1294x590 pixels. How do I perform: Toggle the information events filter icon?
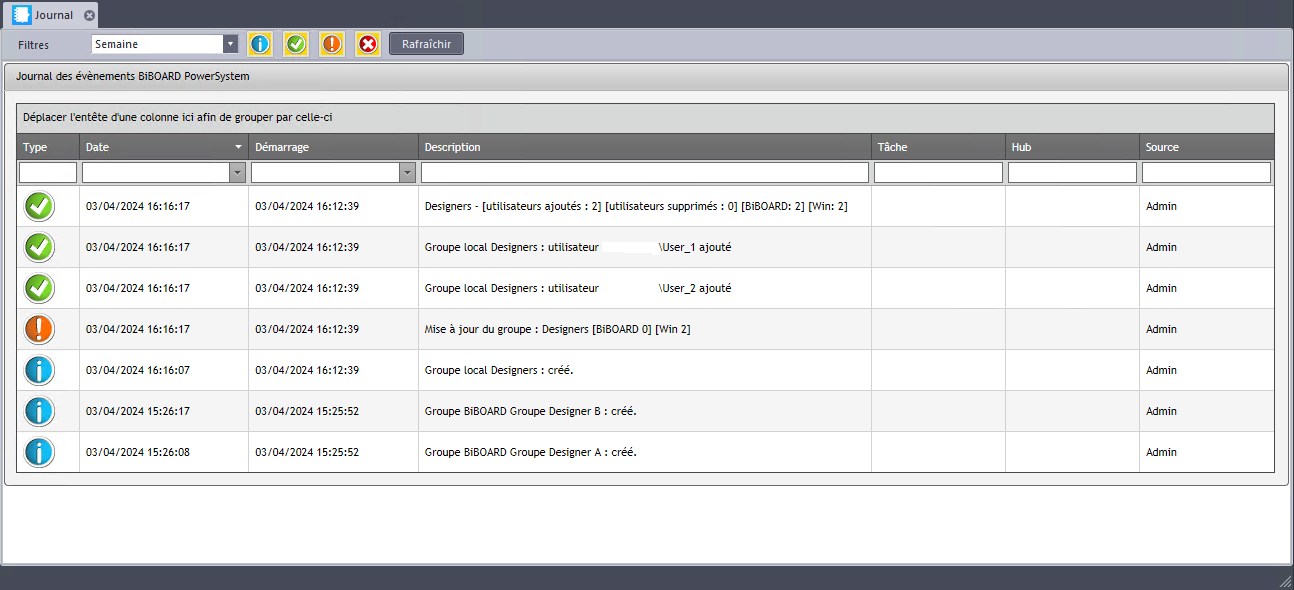[260, 44]
